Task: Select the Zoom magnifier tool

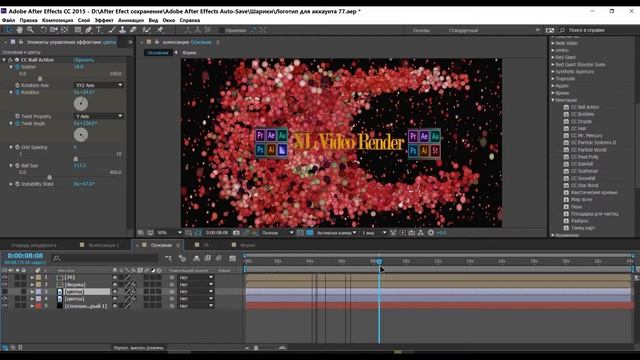Action: point(30,30)
